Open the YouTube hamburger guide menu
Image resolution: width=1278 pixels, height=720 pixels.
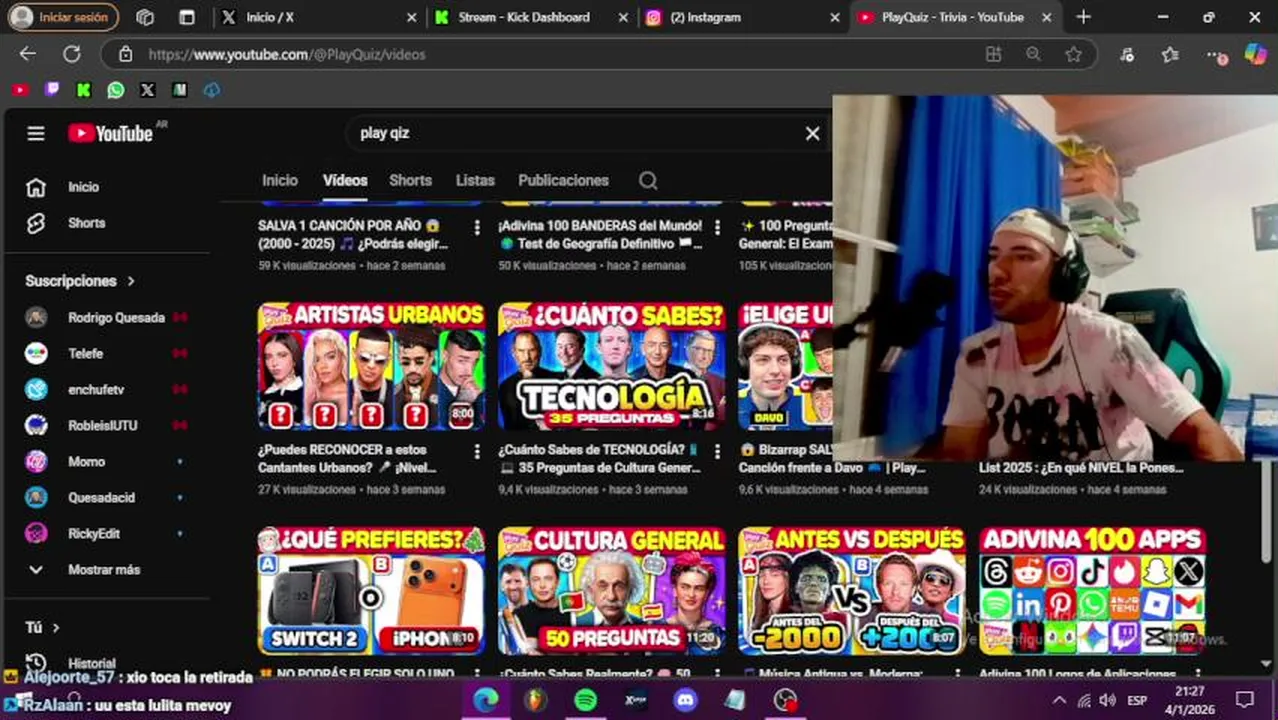pyautogui.click(x=36, y=133)
